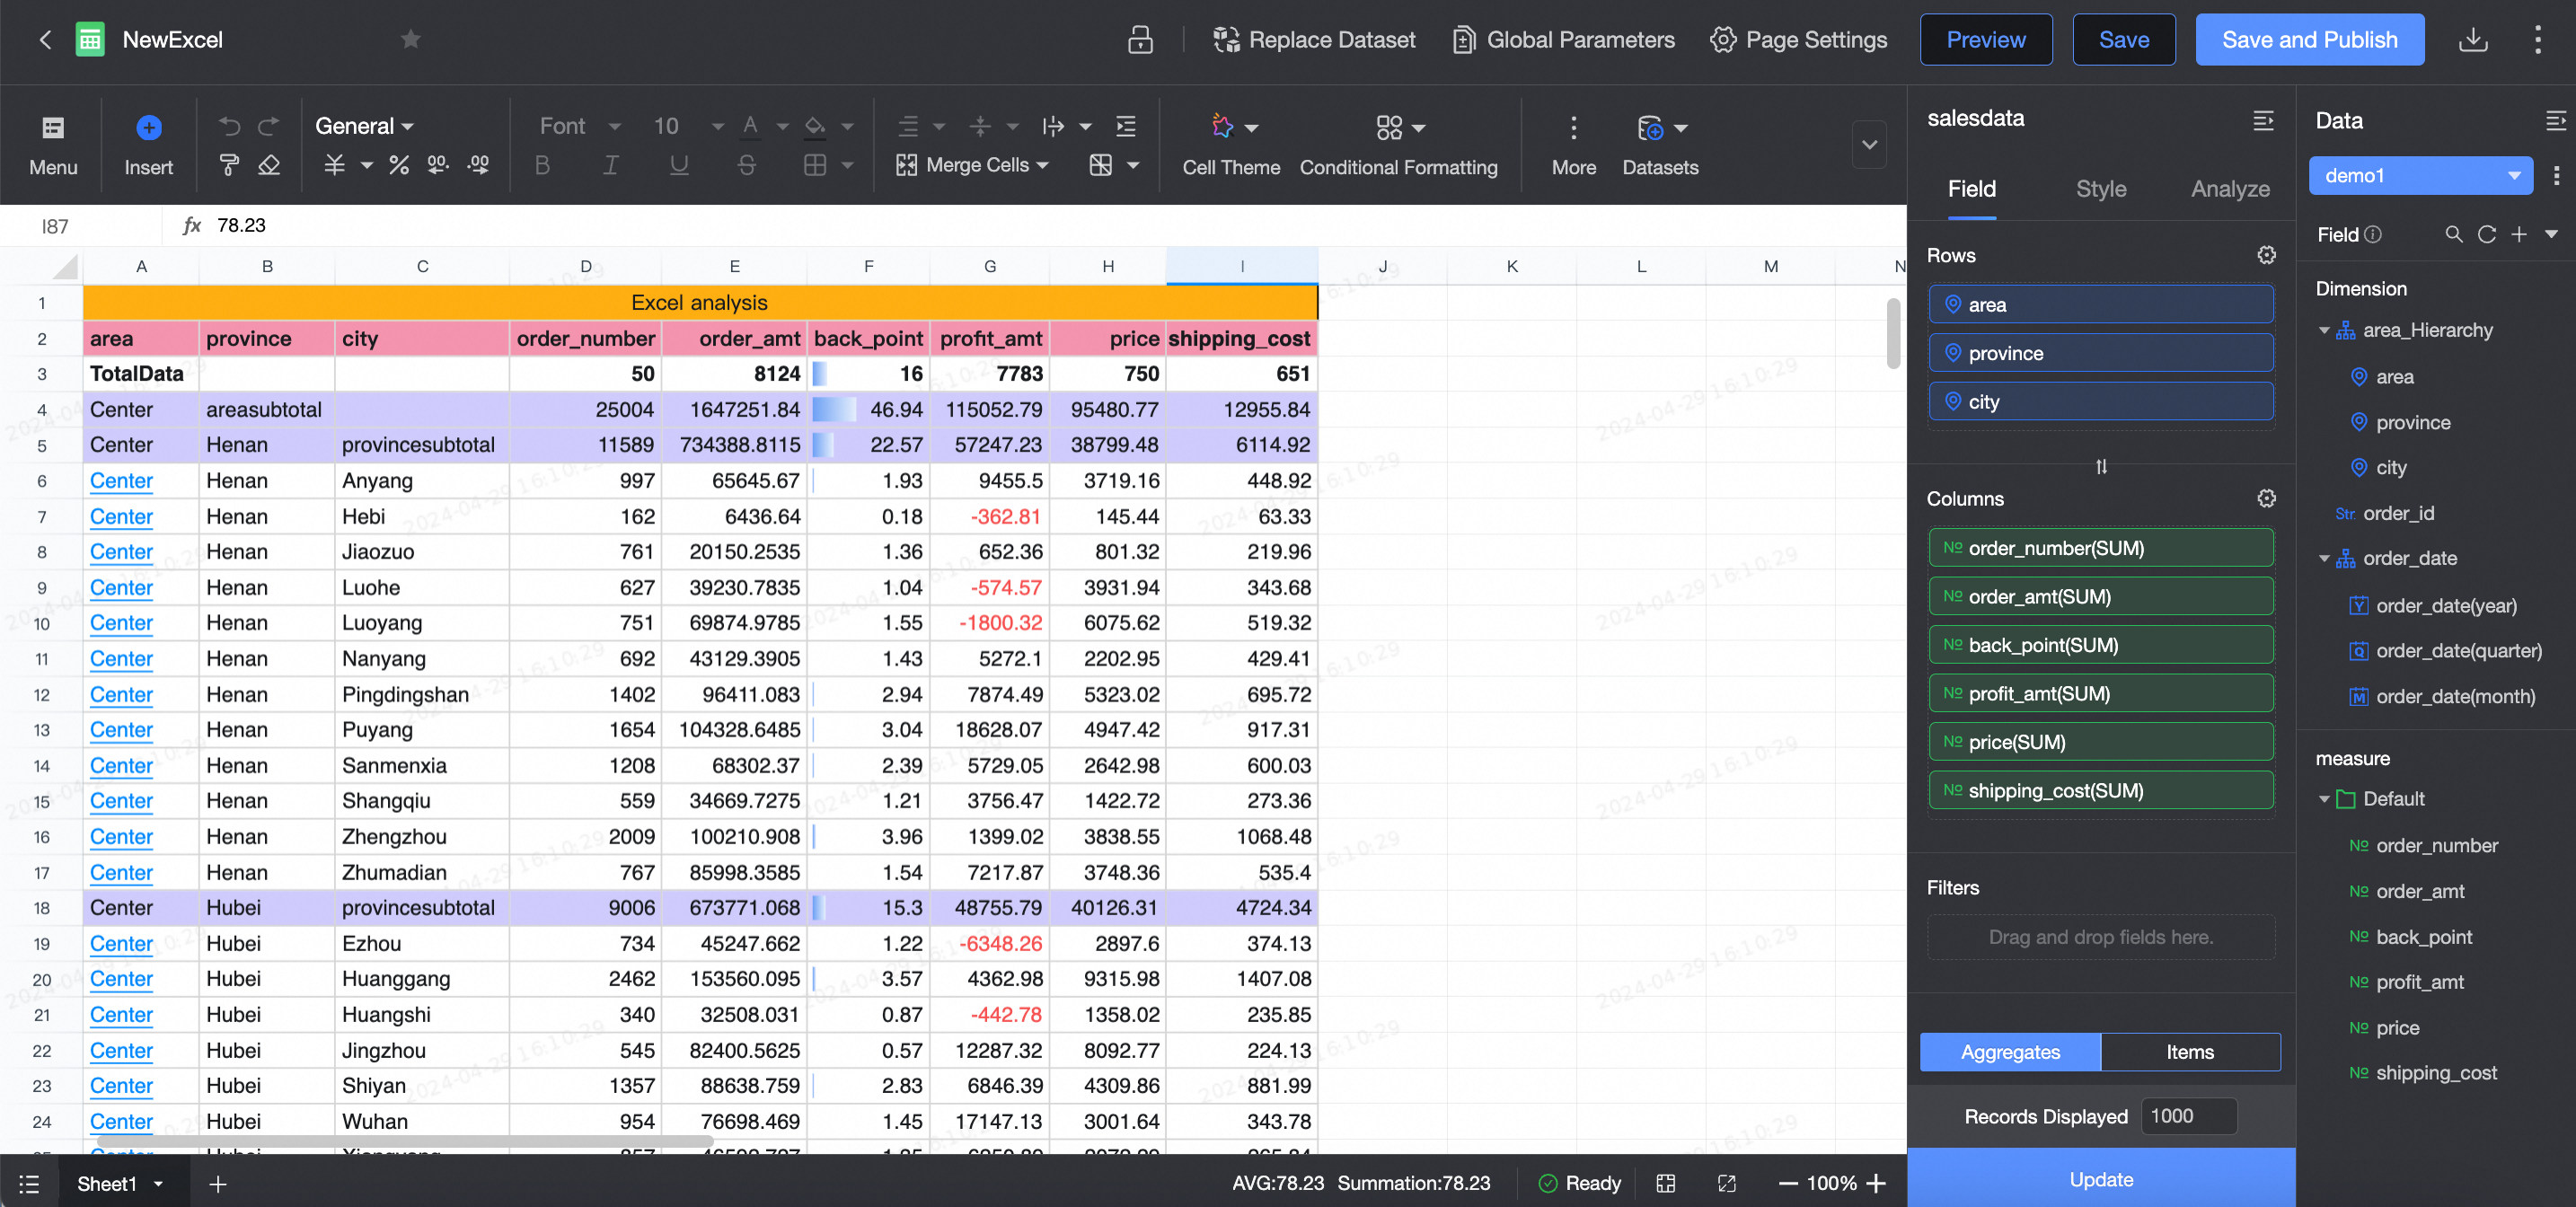Select the Aggregates mode toggle
This screenshot has height=1207, width=2576.
coord(2010,1052)
